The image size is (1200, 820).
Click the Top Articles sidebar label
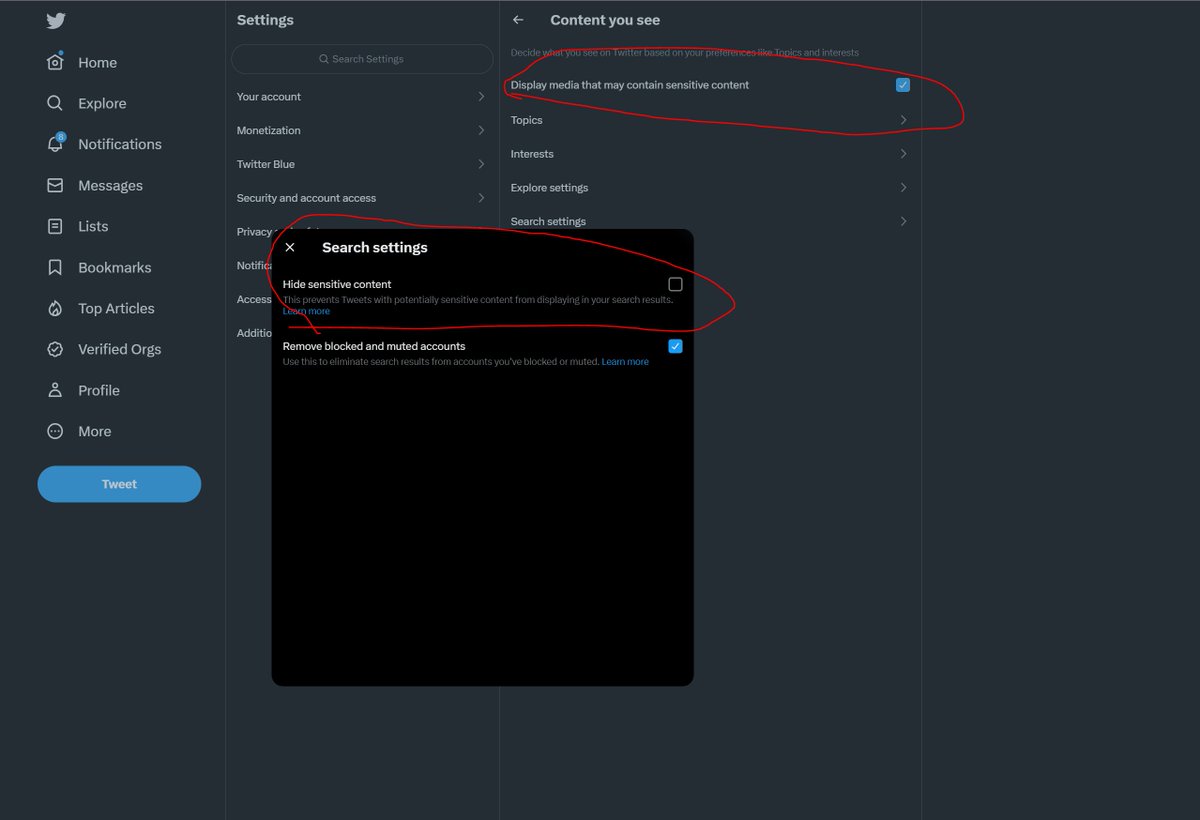[x=116, y=308]
